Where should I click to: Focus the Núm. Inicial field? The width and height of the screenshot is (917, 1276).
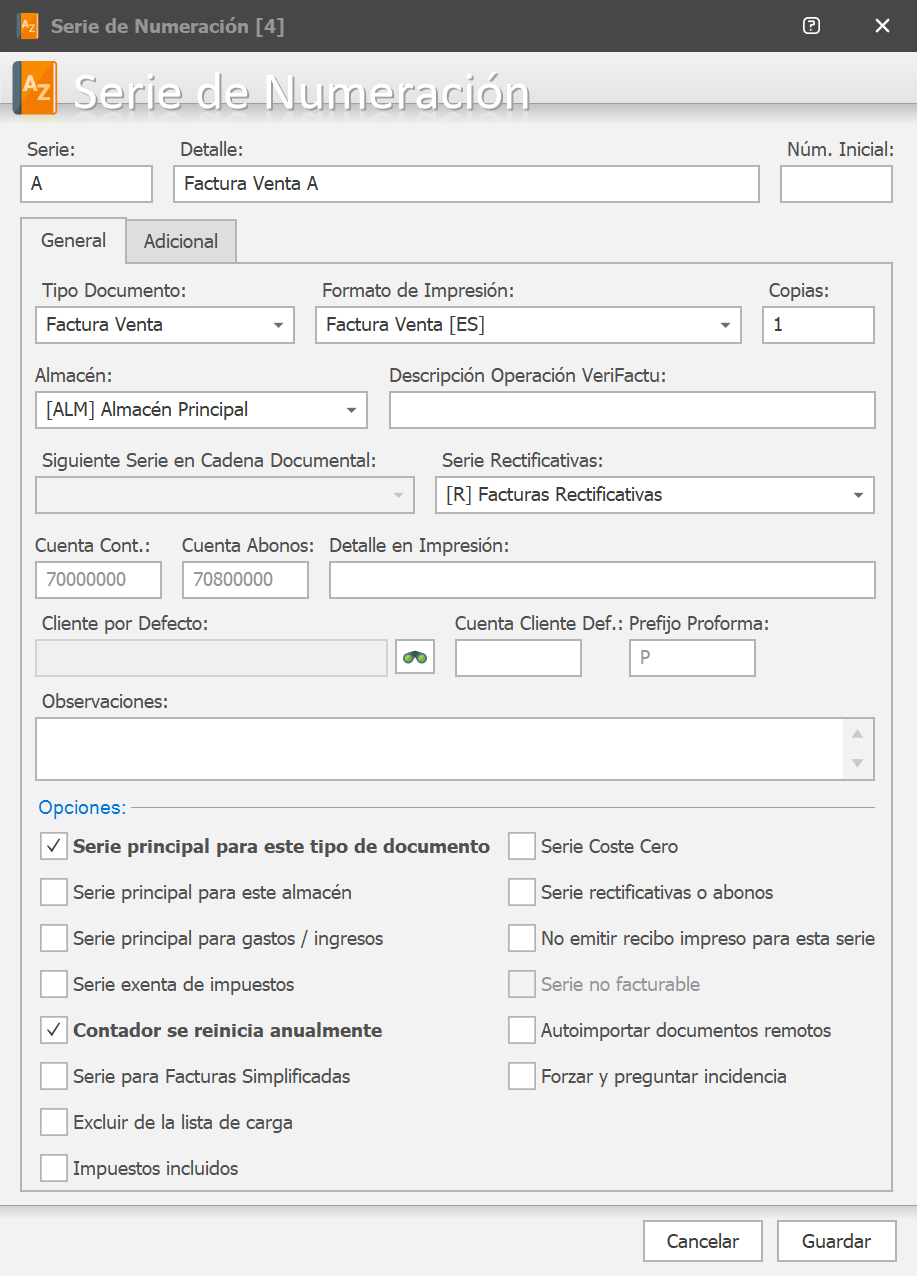[x=836, y=184]
